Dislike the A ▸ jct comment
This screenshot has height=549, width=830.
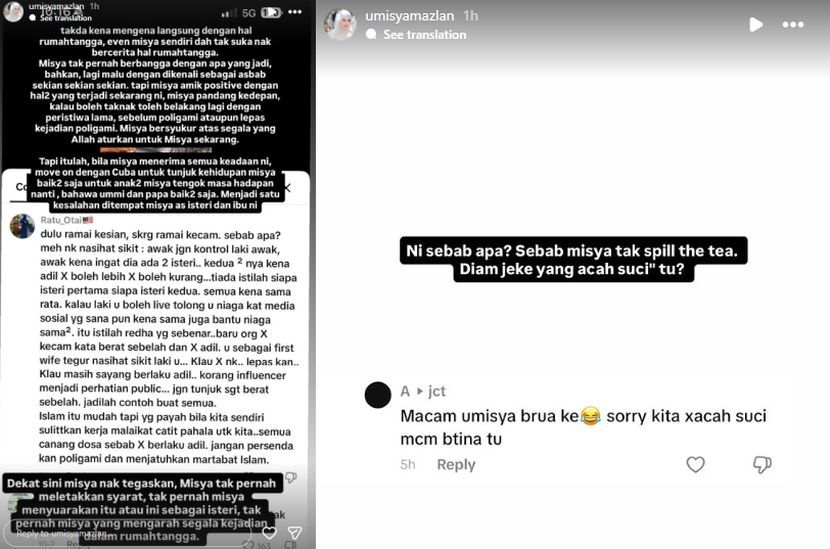coord(762,464)
